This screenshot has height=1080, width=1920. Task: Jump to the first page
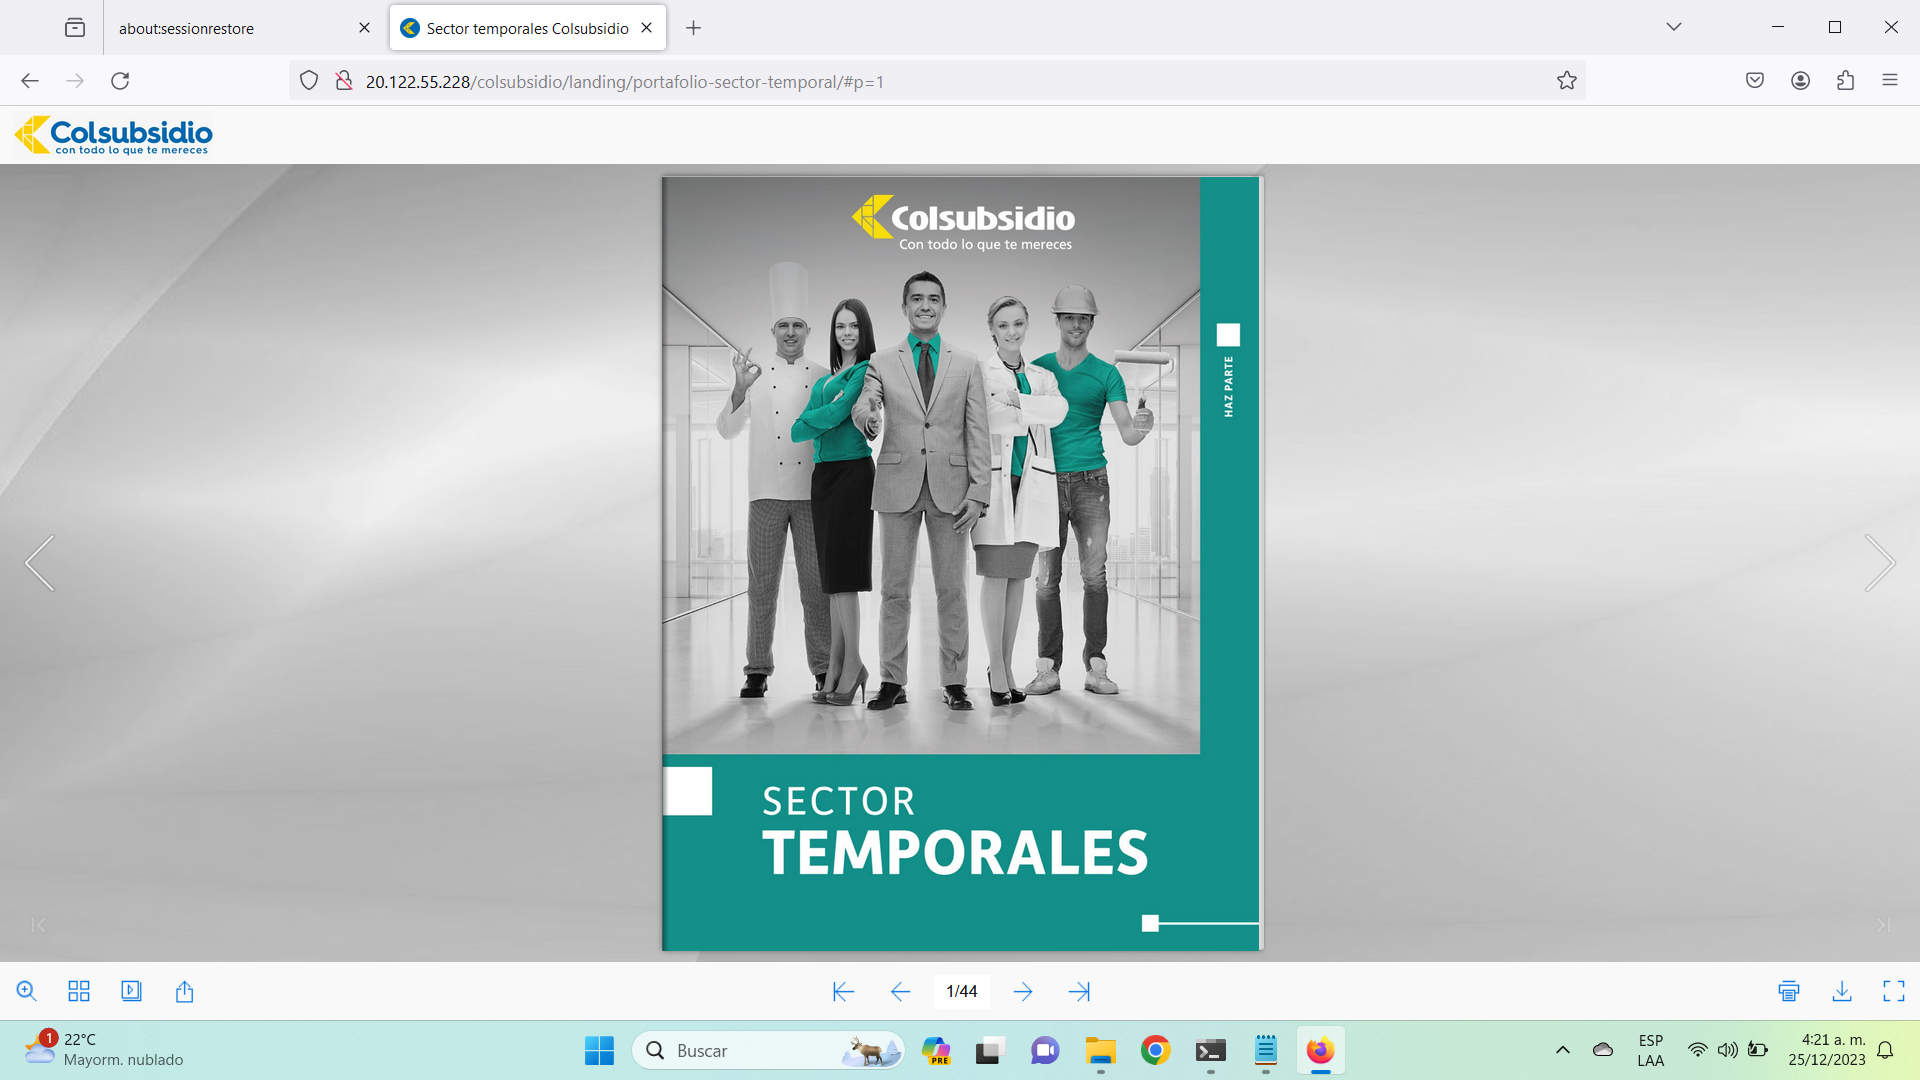[843, 991]
